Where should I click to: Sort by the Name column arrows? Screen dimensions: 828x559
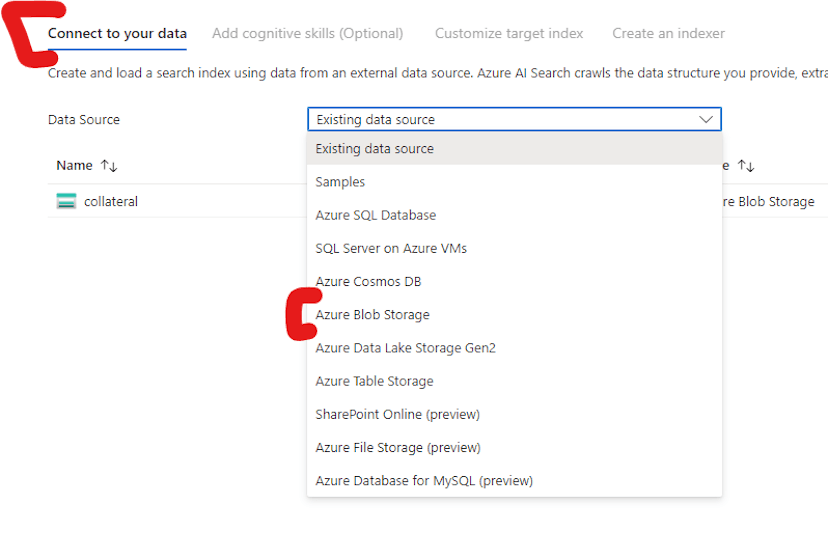[x=109, y=166]
